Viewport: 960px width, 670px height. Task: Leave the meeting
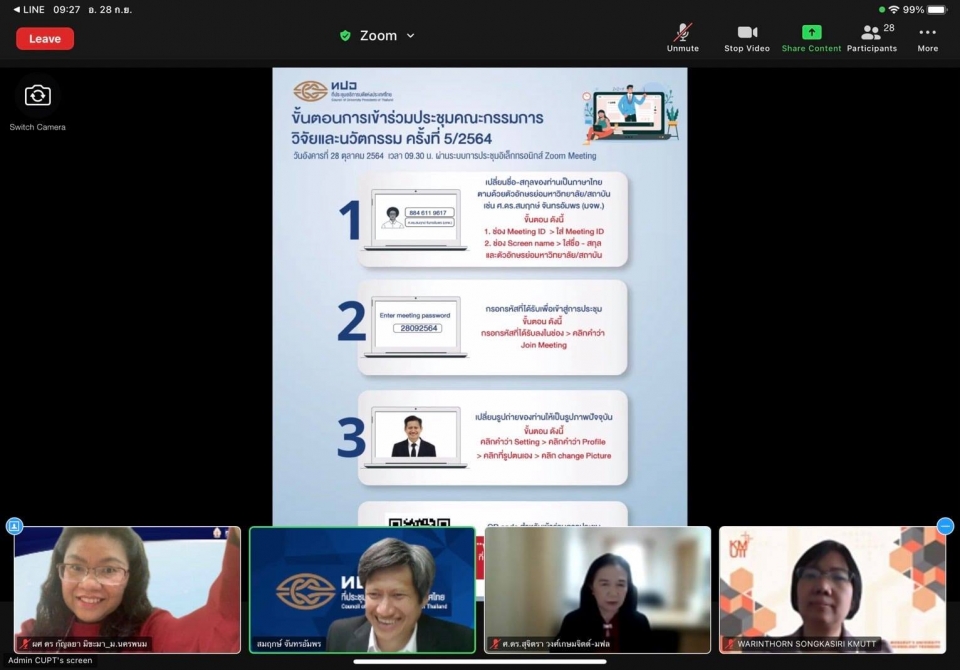pyautogui.click(x=45, y=39)
